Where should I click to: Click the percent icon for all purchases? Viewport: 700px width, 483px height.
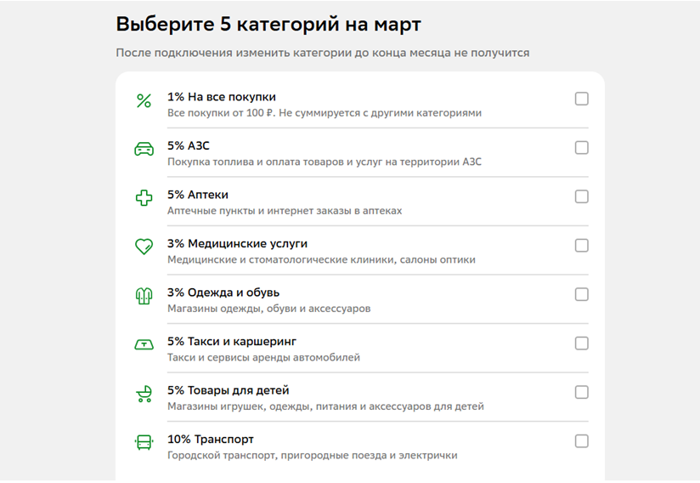(x=144, y=100)
